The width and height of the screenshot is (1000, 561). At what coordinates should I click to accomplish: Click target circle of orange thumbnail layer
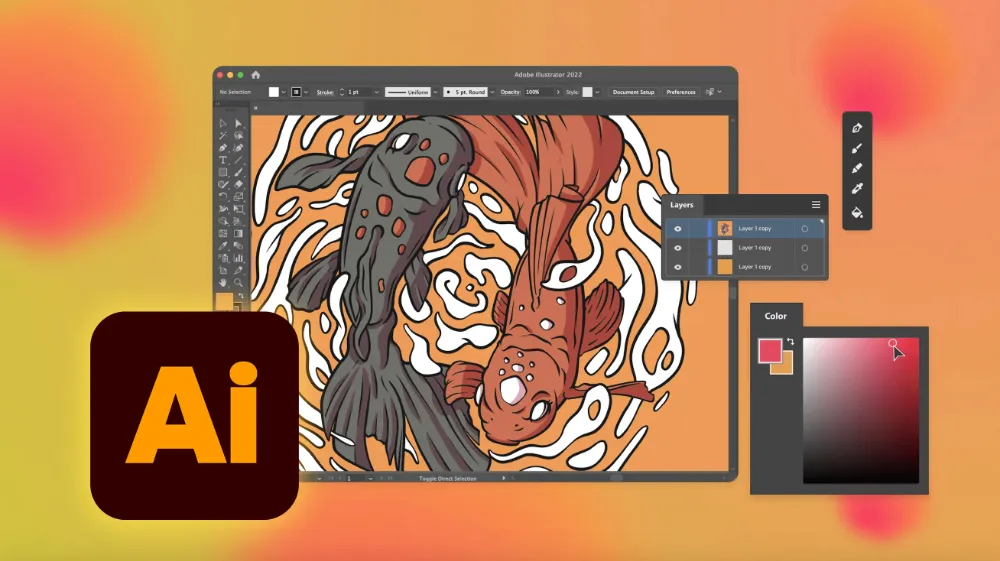[805, 267]
